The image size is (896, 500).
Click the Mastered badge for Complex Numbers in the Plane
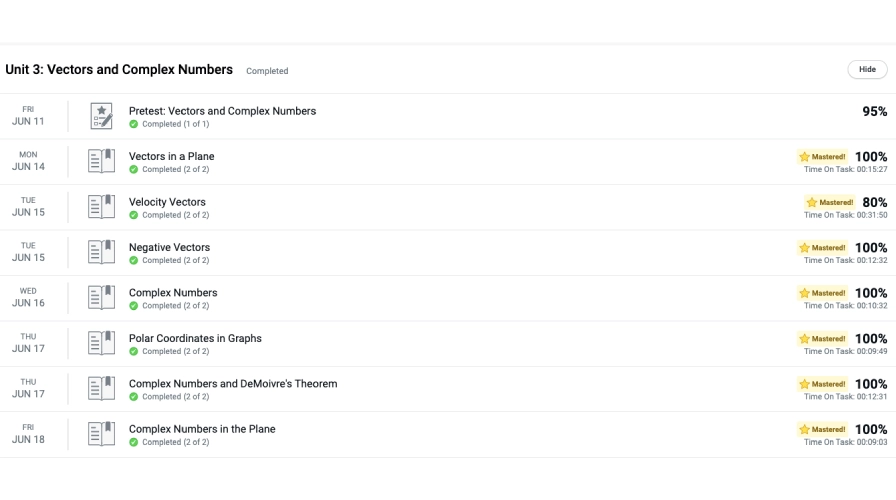pyautogui.click(x=823, y=429)
